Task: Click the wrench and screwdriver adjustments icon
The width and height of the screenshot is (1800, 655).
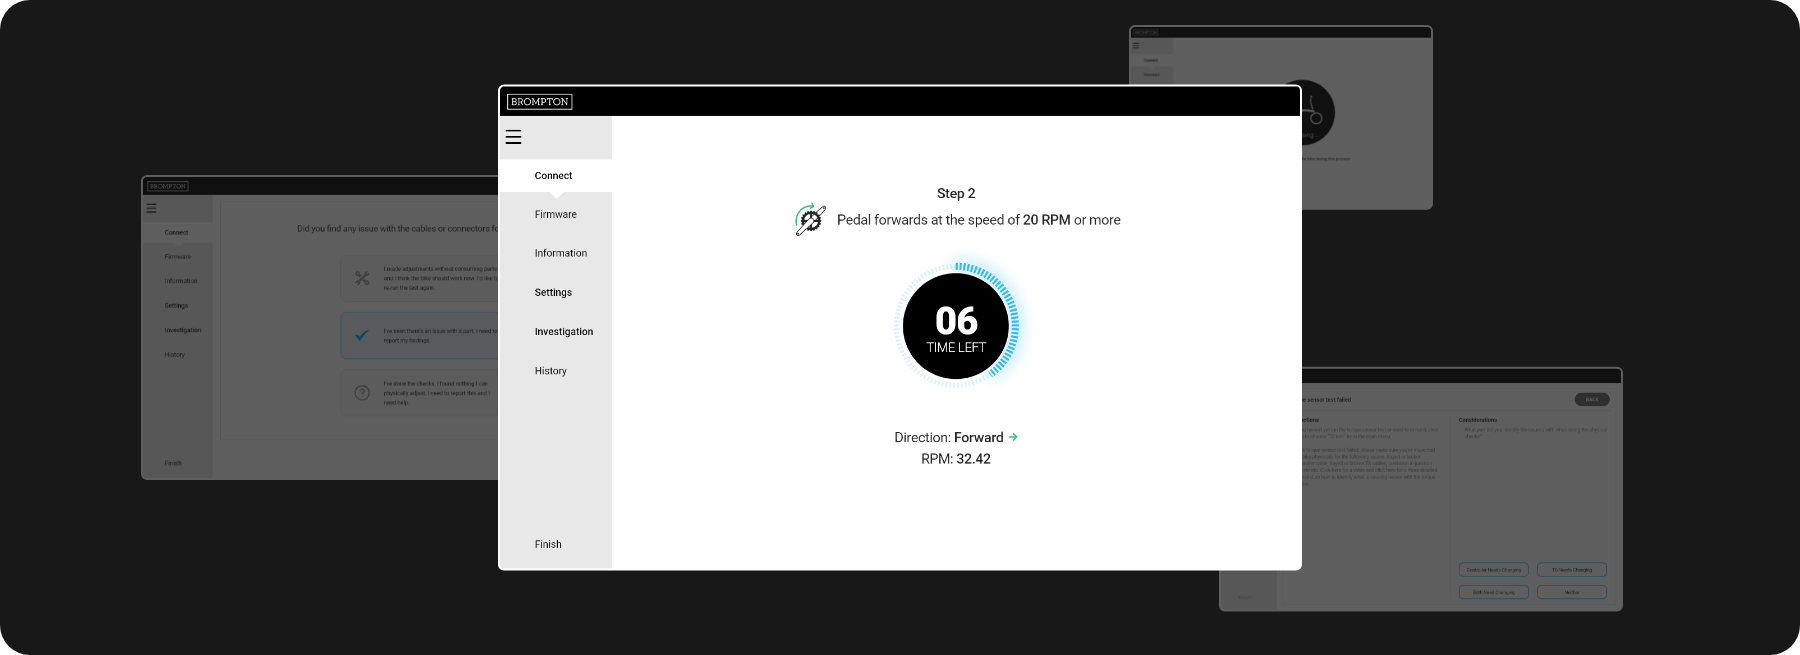Action: tap(362, 278)
